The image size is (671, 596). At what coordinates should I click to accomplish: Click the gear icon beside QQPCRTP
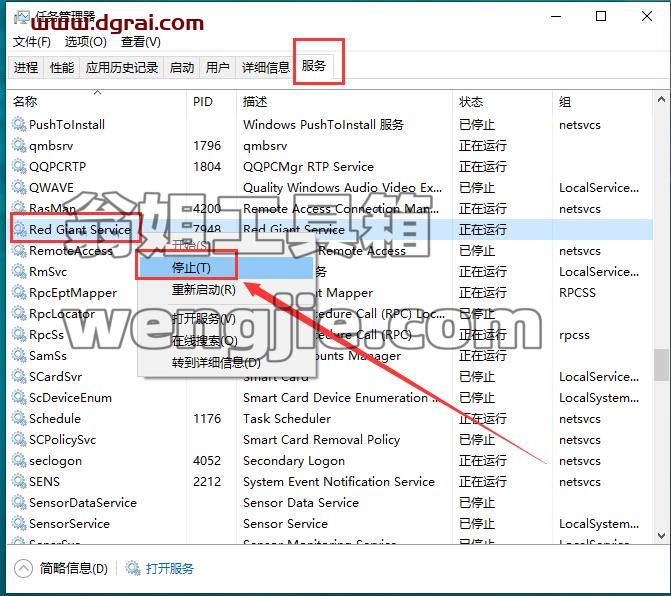point(19,166)
